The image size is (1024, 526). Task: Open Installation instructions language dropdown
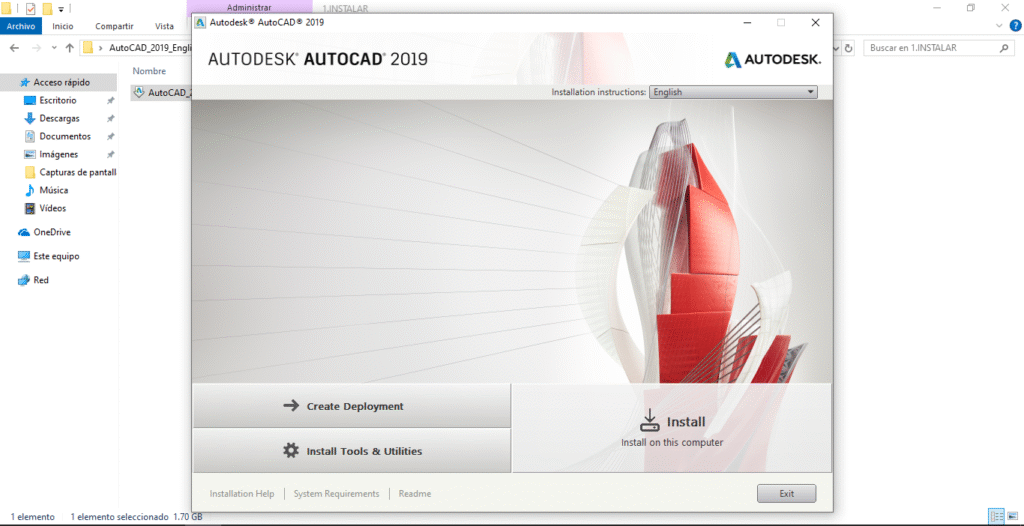coord(733,92)
